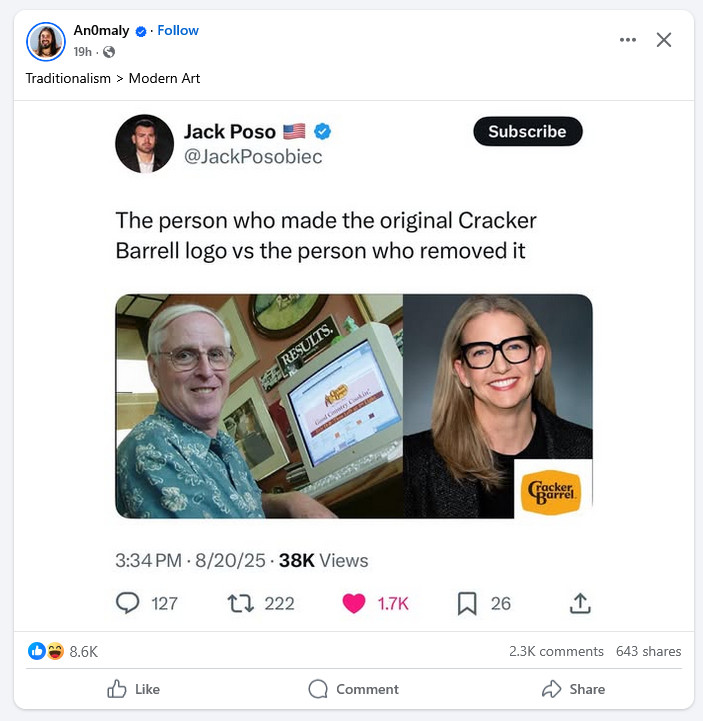Open the 2.3K comments link
The width and height of the screenshot is (703, 721).
pos(556,651)
